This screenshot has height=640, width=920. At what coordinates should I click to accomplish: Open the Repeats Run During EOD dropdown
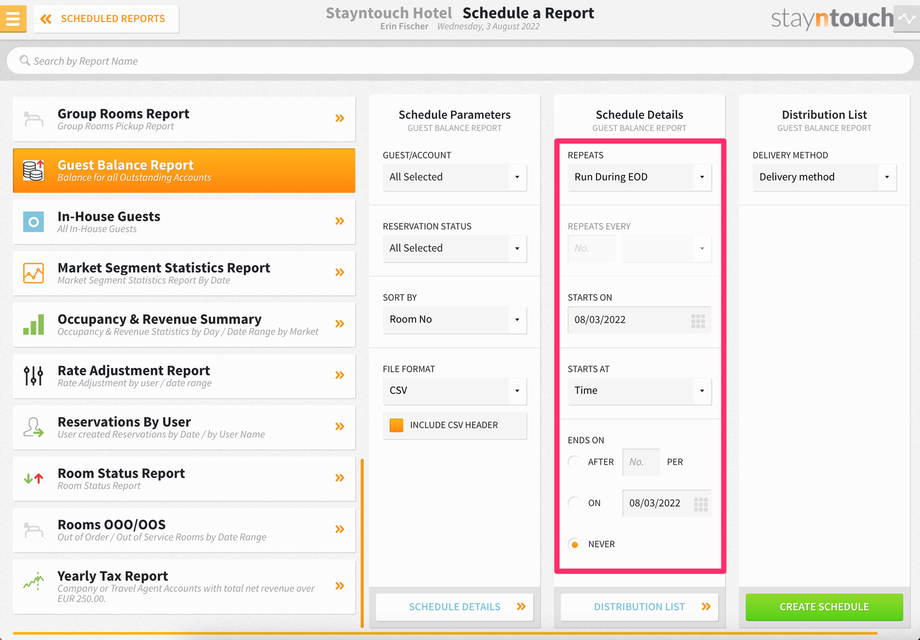point(640,177)
